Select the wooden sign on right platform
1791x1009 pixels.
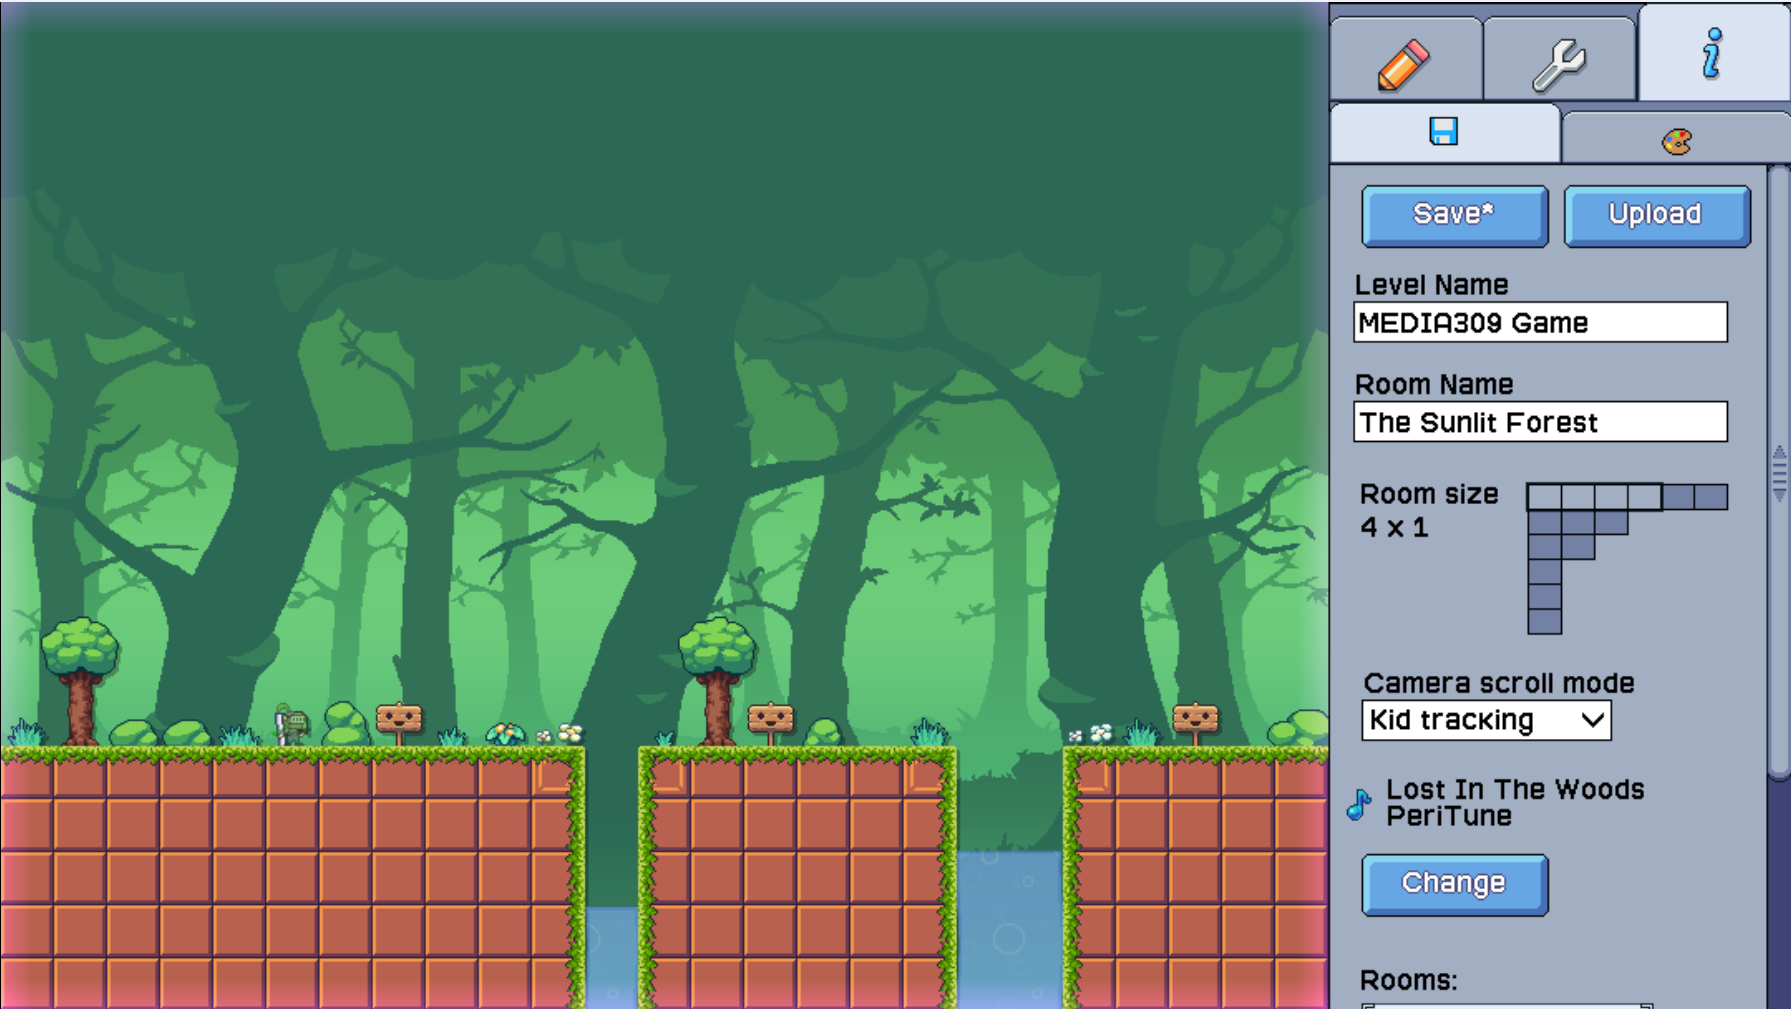1195,722
